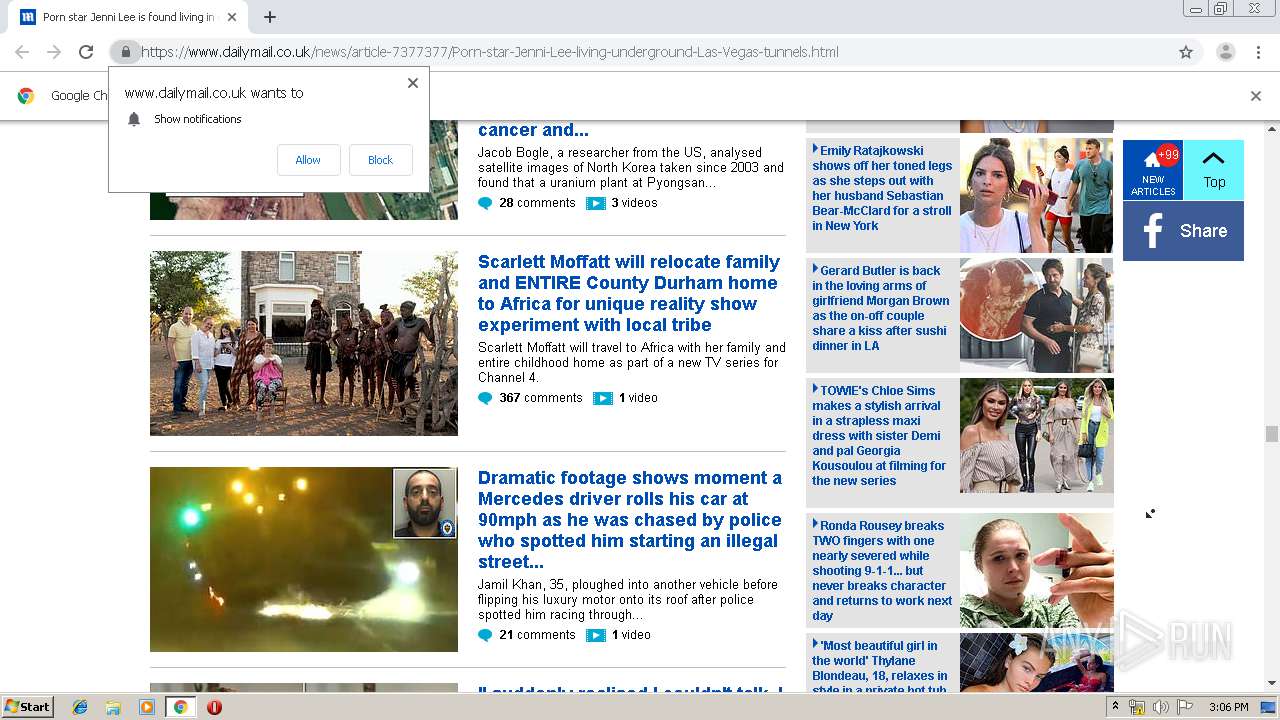Block notifications from dailymail.co.uk
Image resolution: width=1280 pixels, height=720 pixels.
click(x=380, y=160)
